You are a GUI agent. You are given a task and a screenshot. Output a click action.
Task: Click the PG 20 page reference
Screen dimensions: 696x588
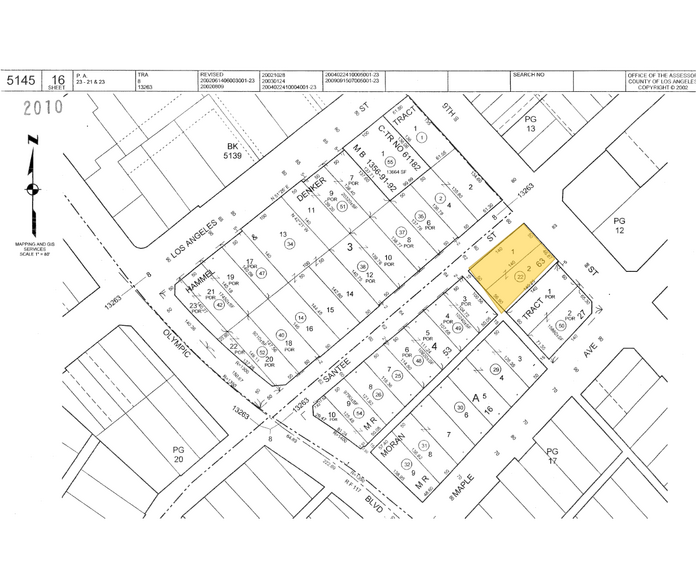click(x=178, y=454)
